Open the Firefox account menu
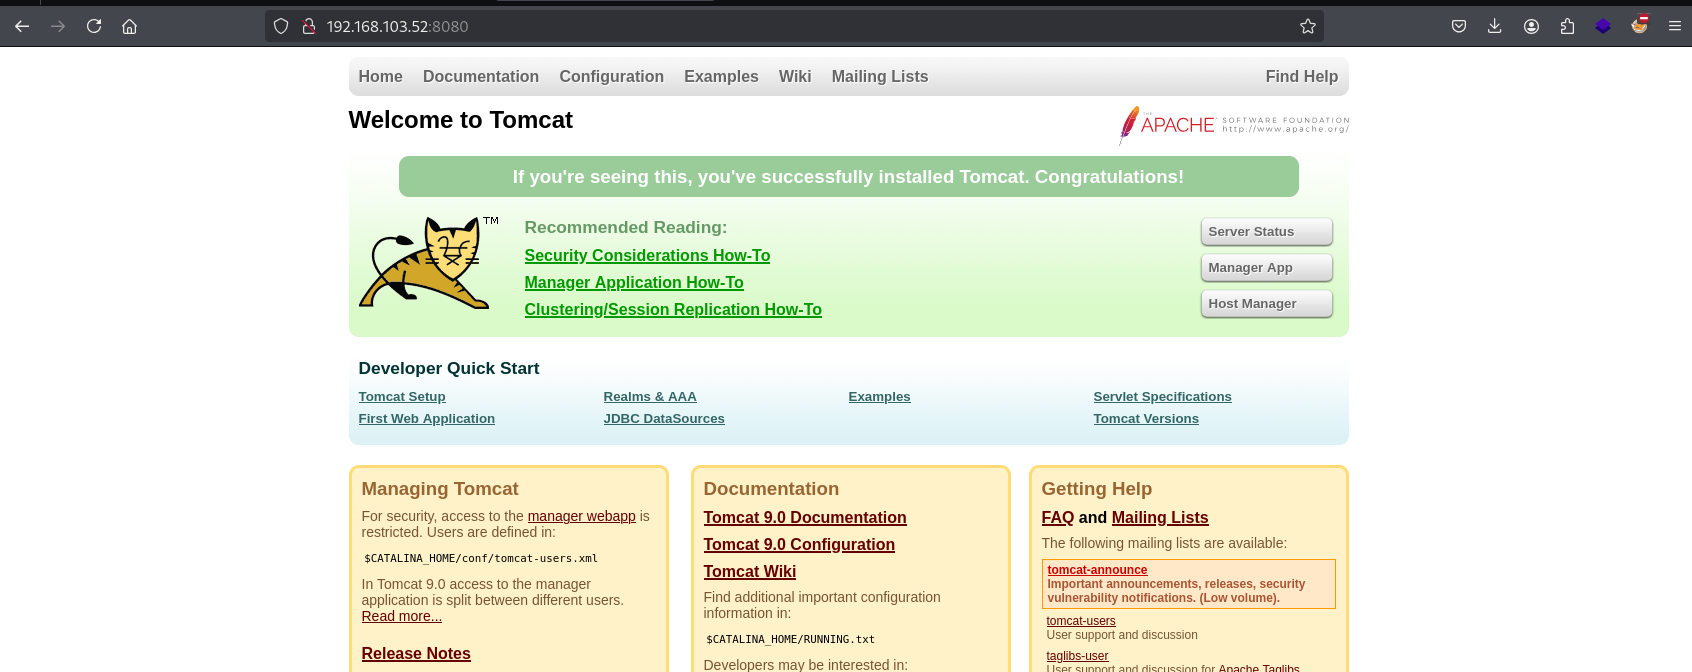 1531,26
